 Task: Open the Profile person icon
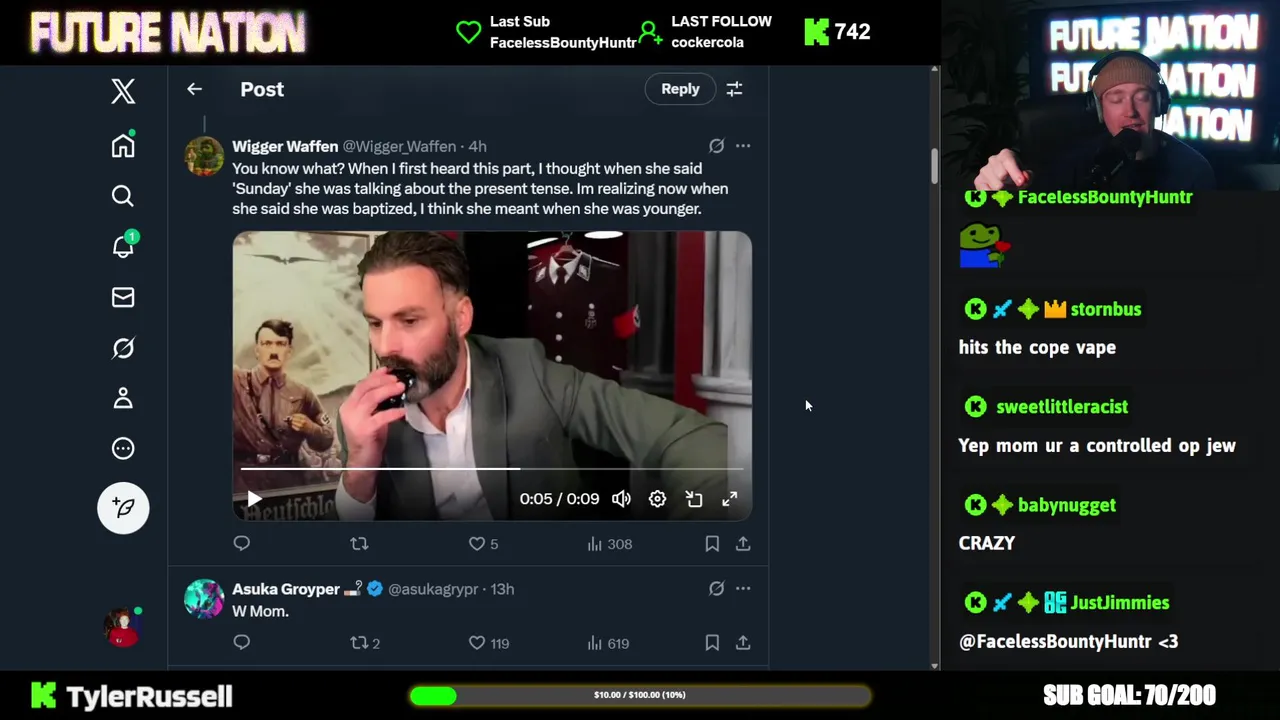point(123,398)
